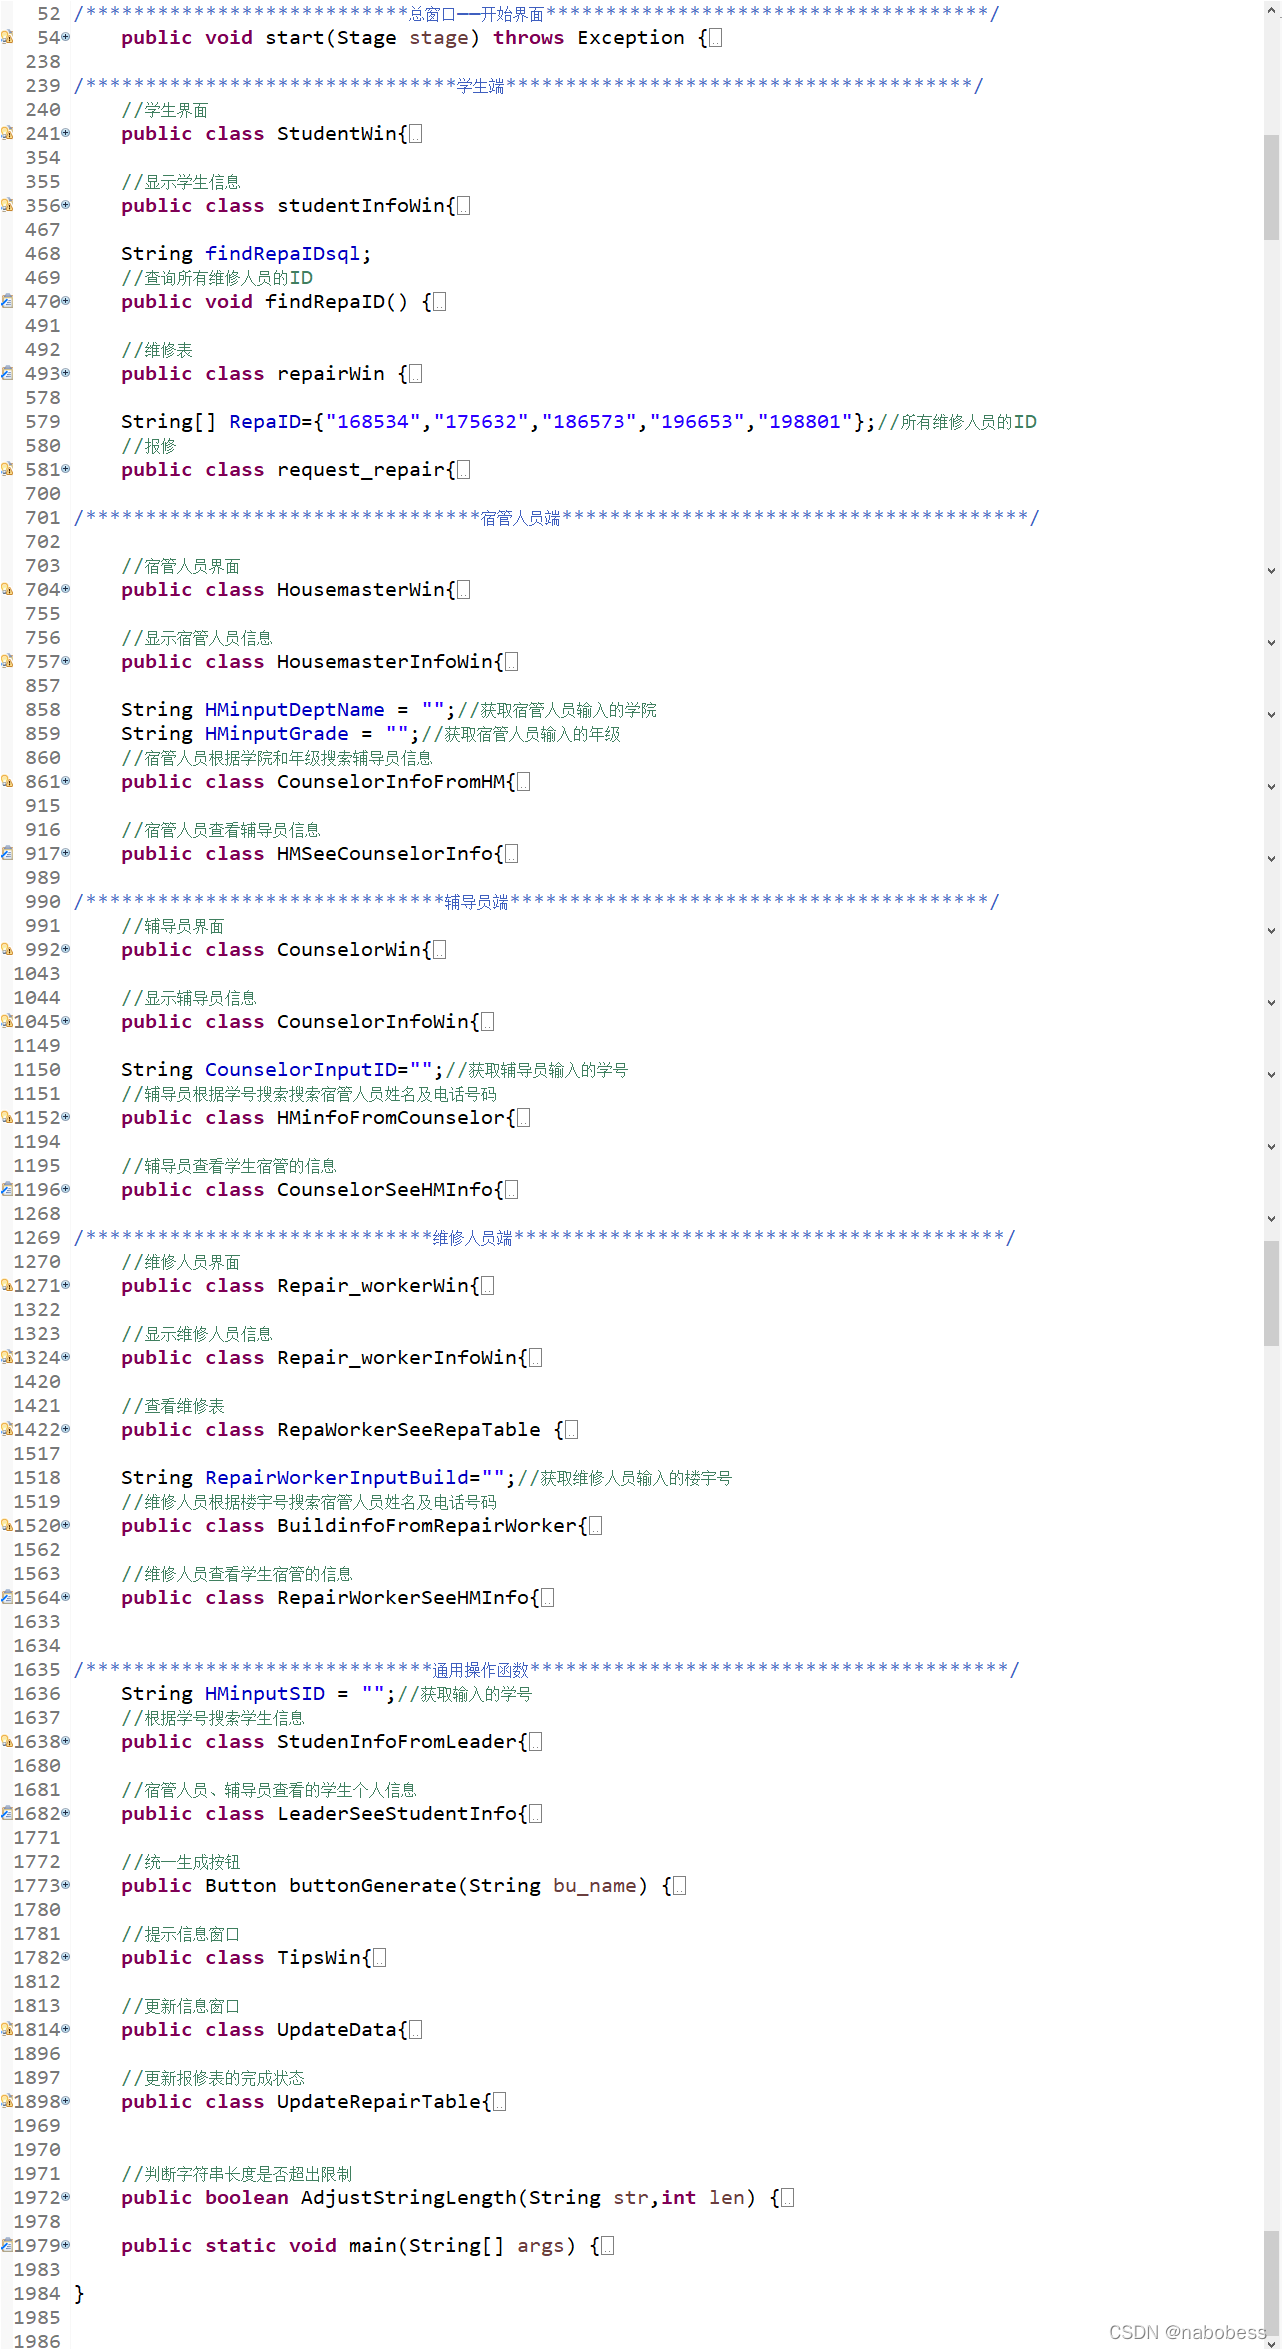Click the warning marker beside line 757
1282x2349 pixels.
[6, 662]
